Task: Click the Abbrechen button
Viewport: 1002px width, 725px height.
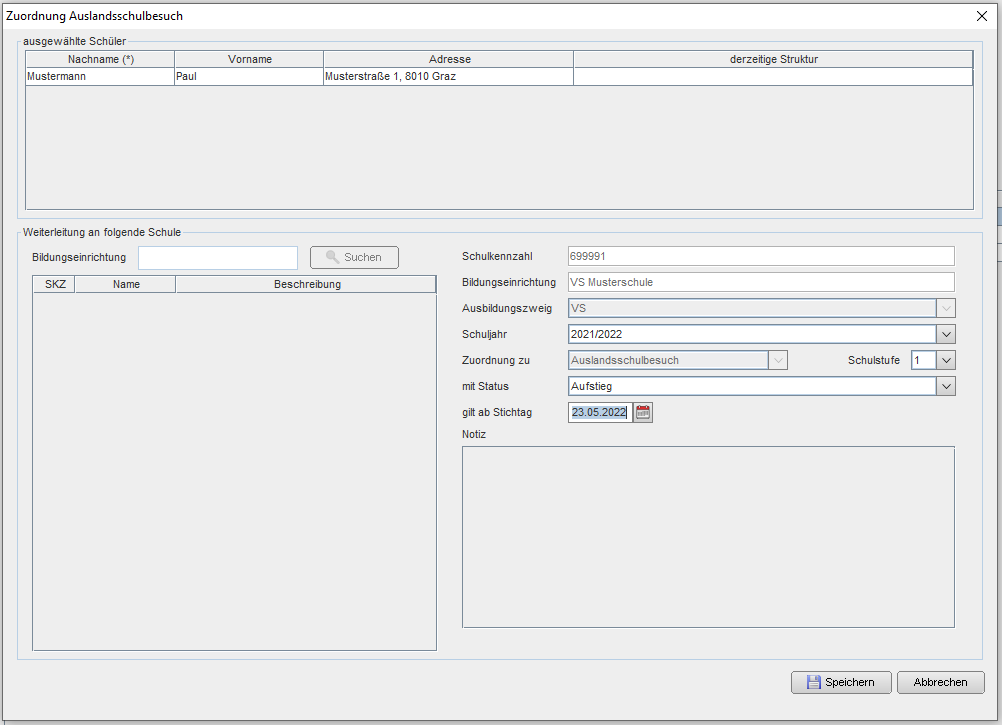Action: point(940,682)
